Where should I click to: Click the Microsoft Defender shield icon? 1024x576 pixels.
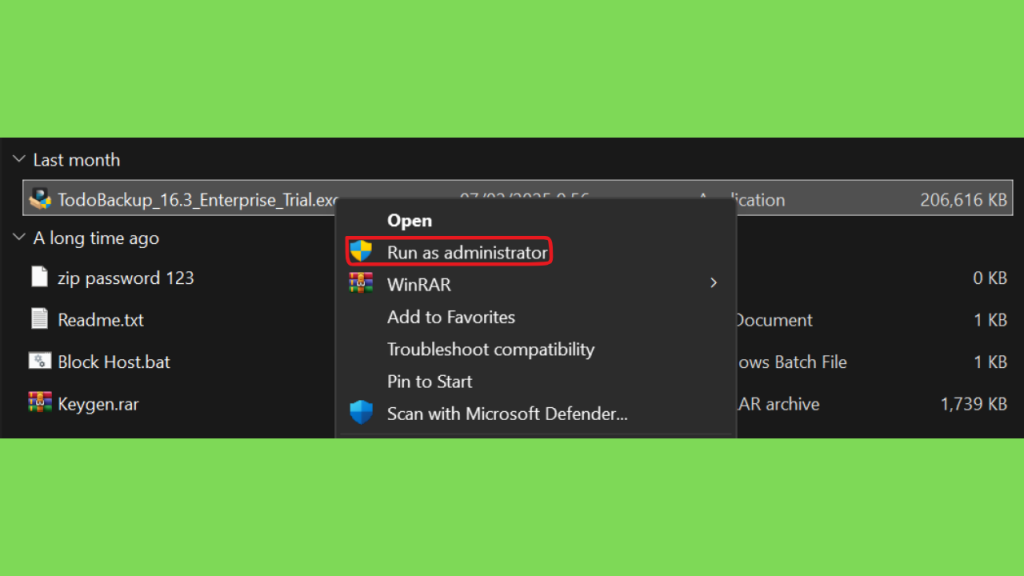click(360, 412)
